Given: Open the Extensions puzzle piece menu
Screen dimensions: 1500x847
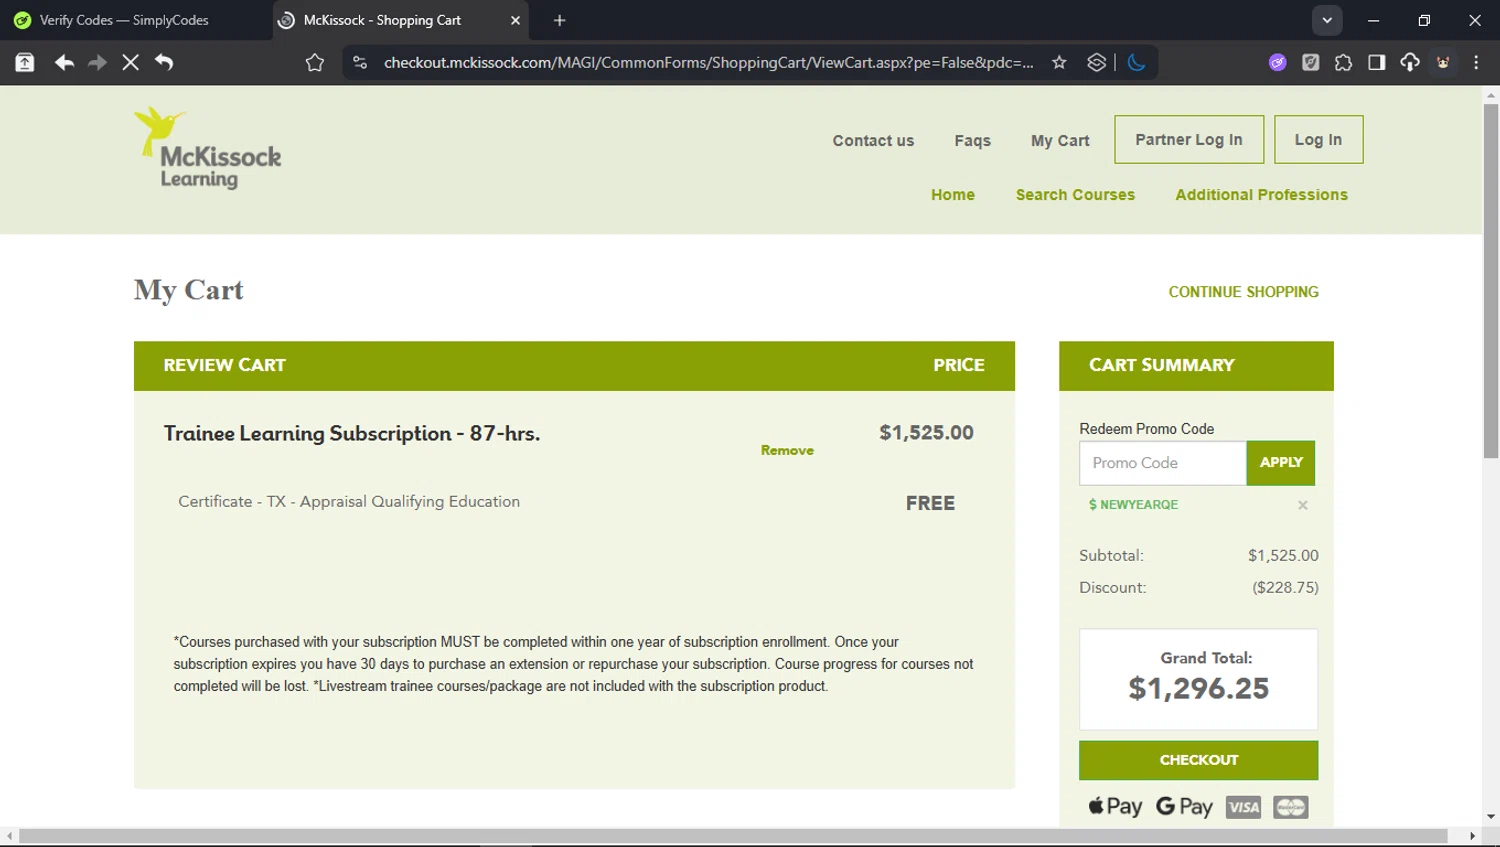Looking at the screenshot, I should click(1343, 62).
